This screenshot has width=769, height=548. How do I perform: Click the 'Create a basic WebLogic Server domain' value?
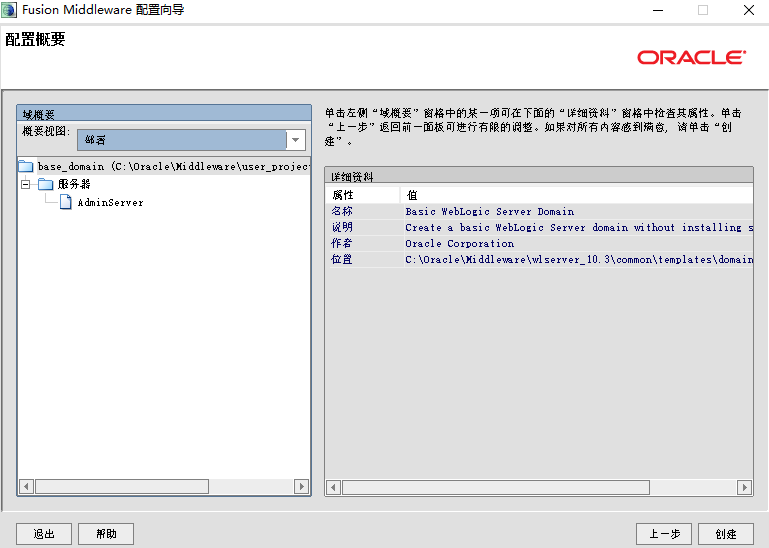(579, 228)
